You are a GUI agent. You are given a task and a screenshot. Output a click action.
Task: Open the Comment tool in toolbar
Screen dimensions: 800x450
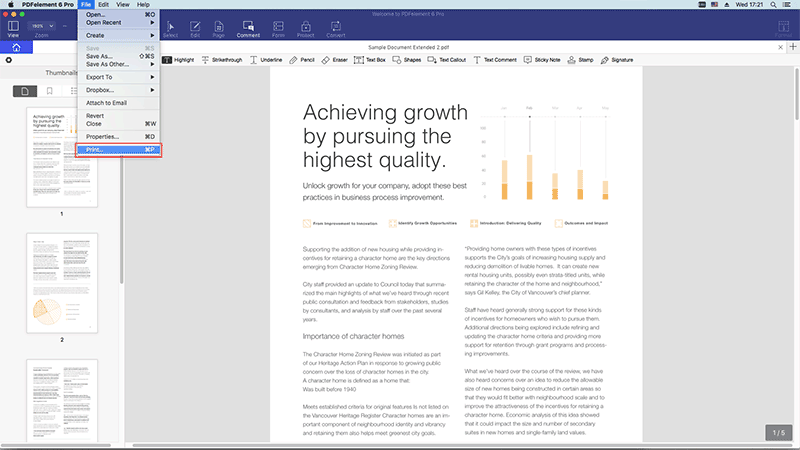tap(248, 29)
